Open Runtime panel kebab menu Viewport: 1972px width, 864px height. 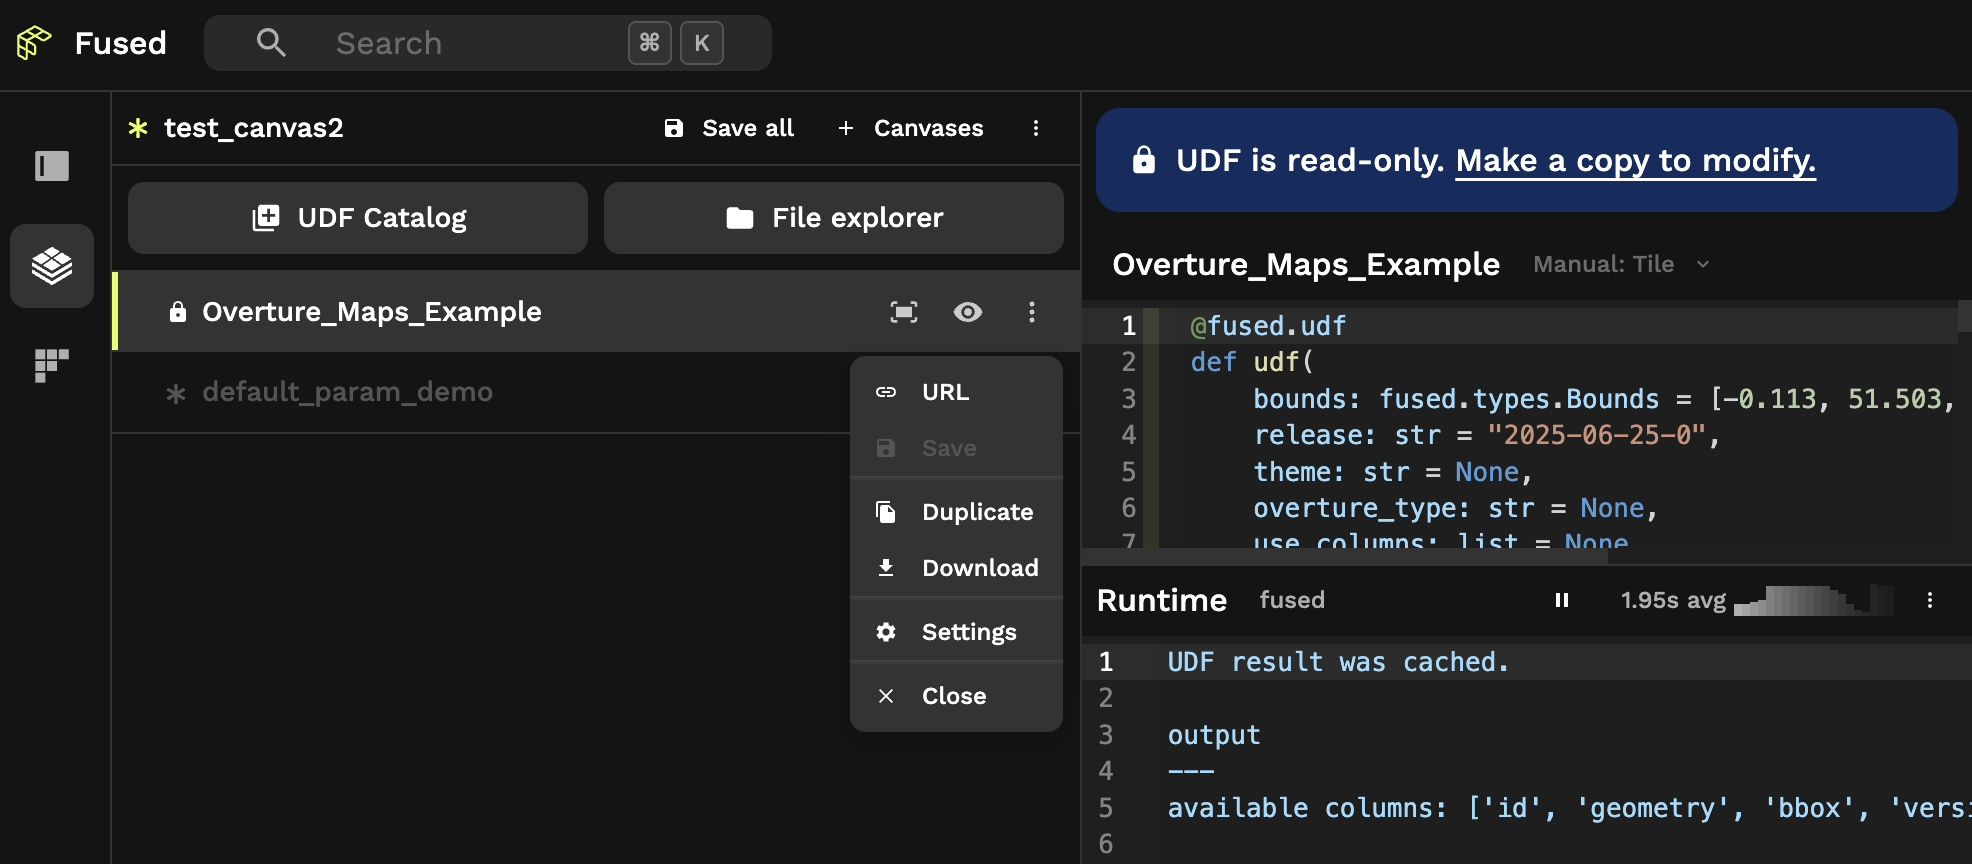coord(1929,600)
